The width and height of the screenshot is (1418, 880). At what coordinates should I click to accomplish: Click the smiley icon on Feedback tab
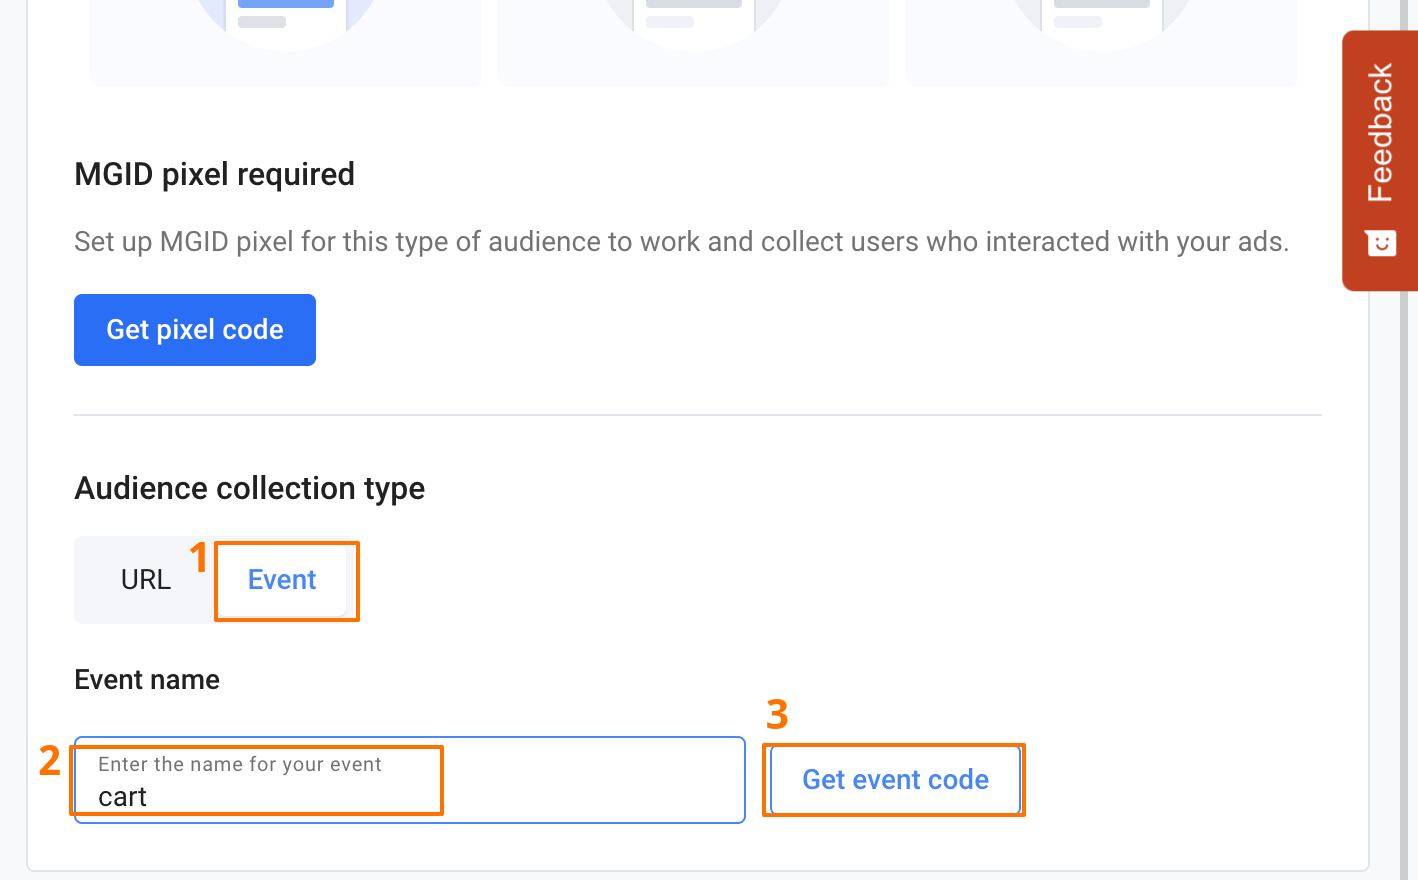point(1381,243)
